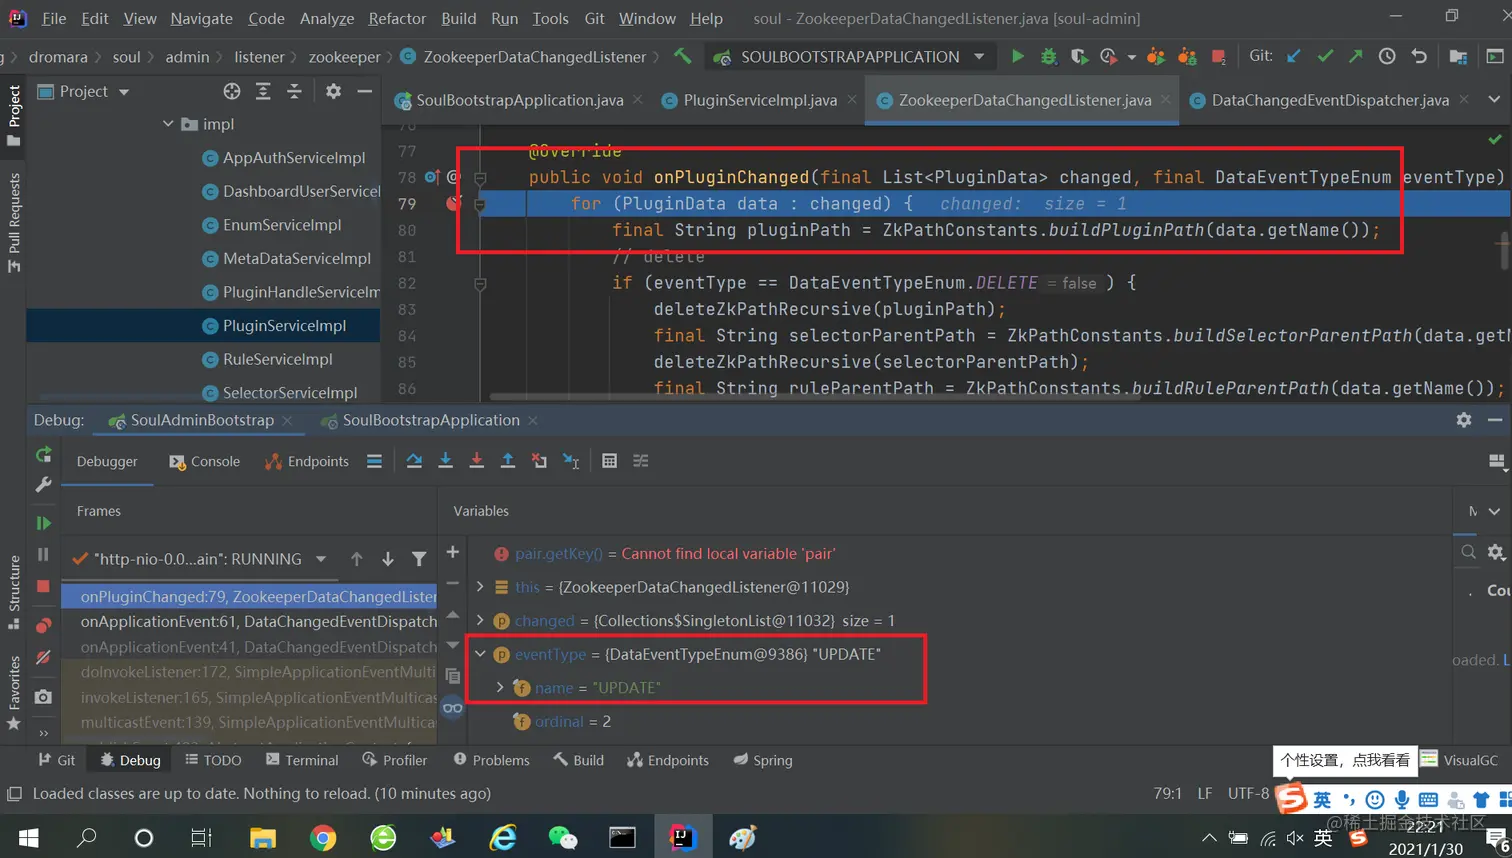Image resolution: width=1512 pixels, height=858 pixels.
Task: Add a new watch with the plus icon
Action: coord(453,552)
